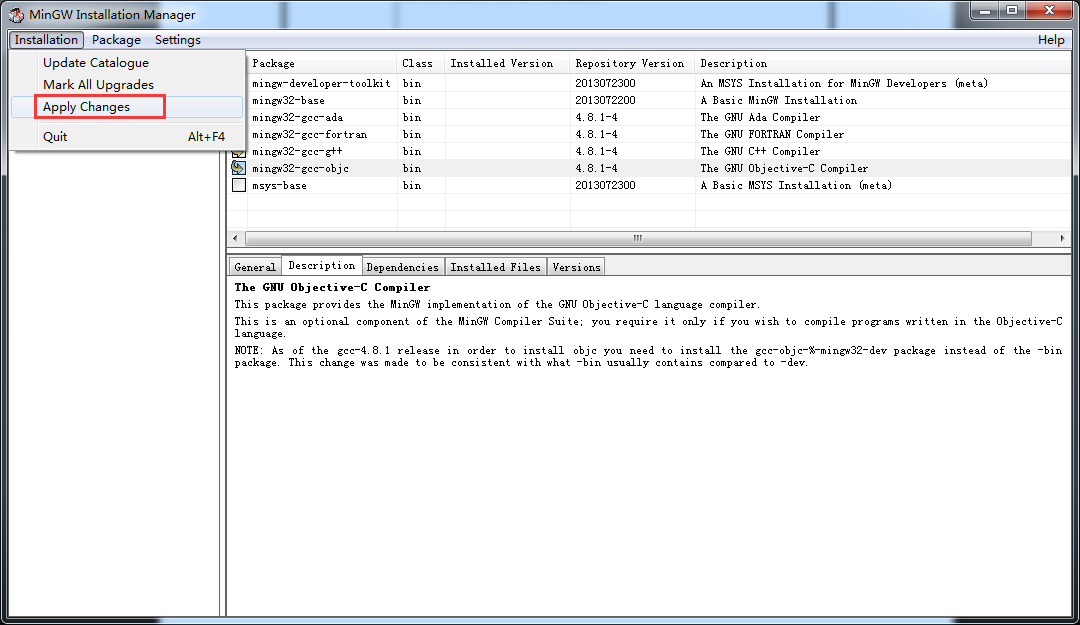The image size is (1080, 625).
Task: Open the MinGW app icon in title bar
Action: [16, 14]
